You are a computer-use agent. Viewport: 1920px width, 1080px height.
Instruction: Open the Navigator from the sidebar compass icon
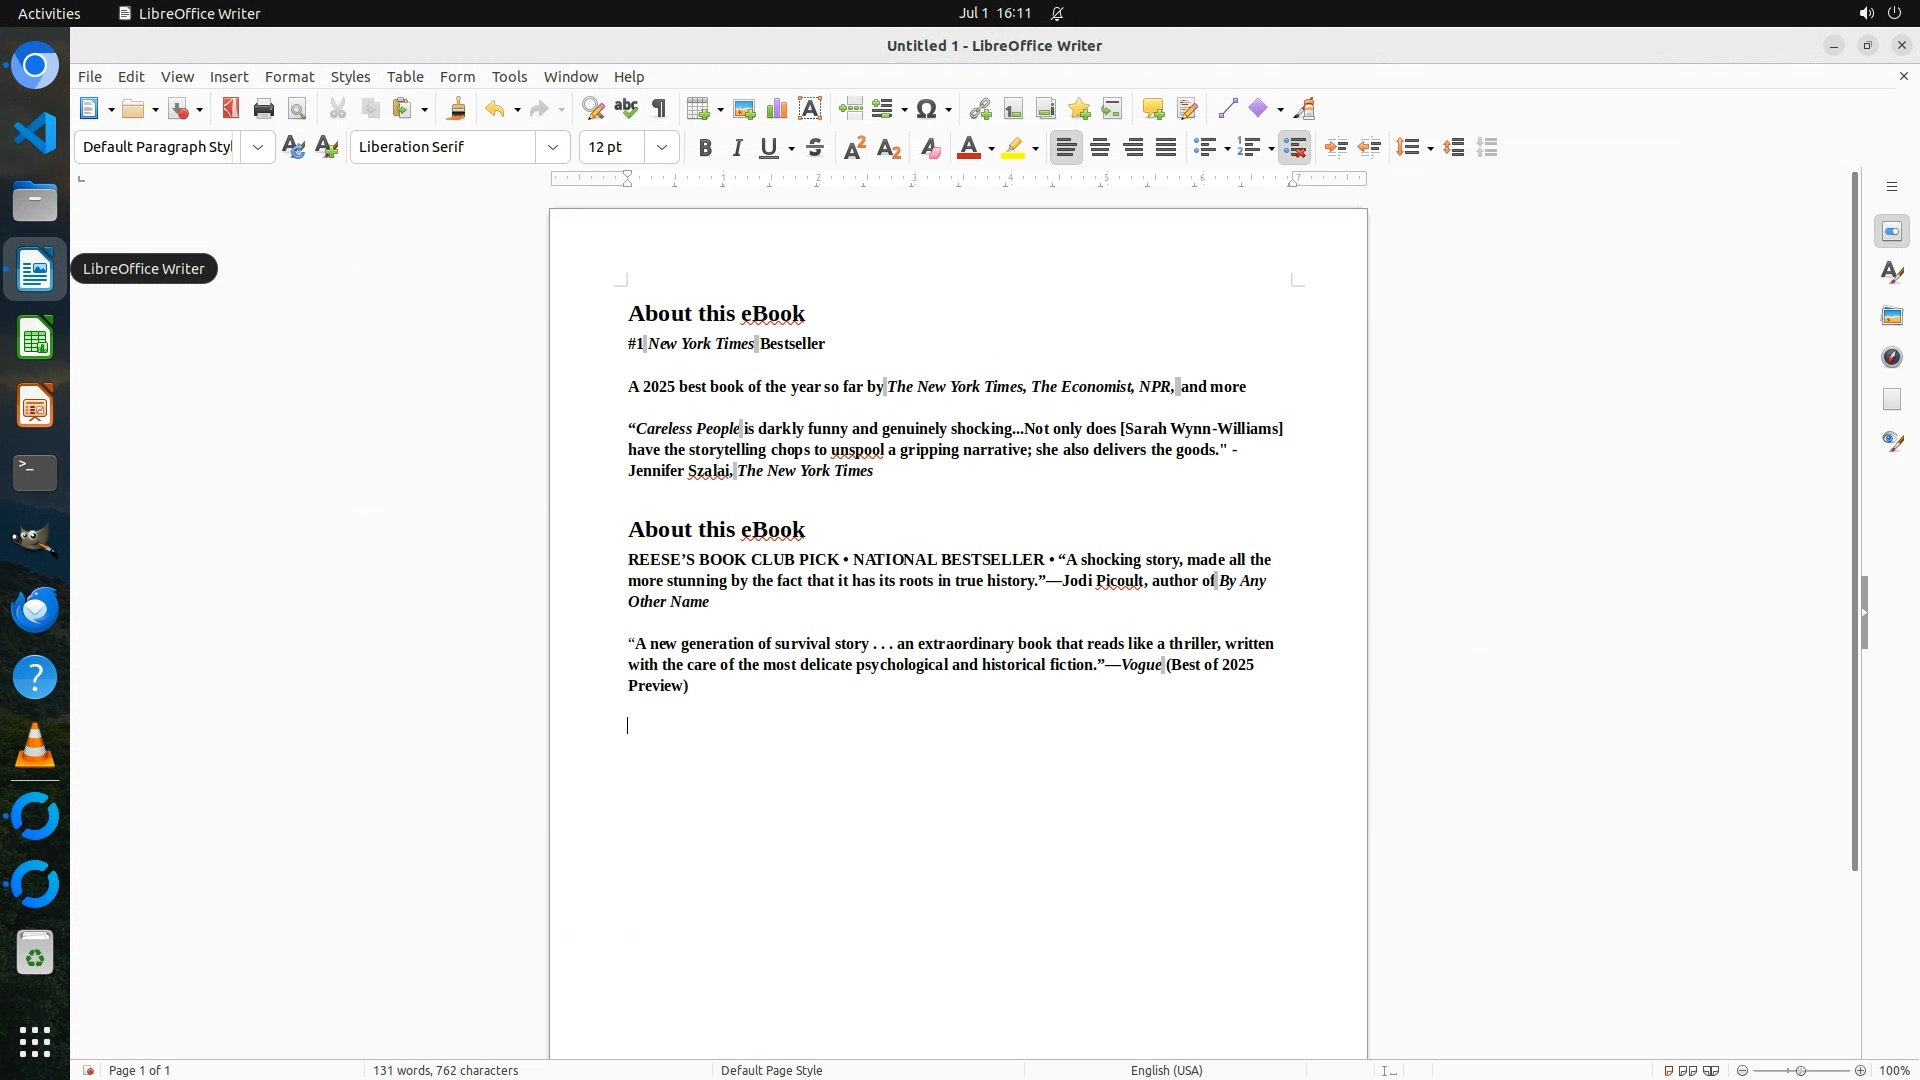1891,358
